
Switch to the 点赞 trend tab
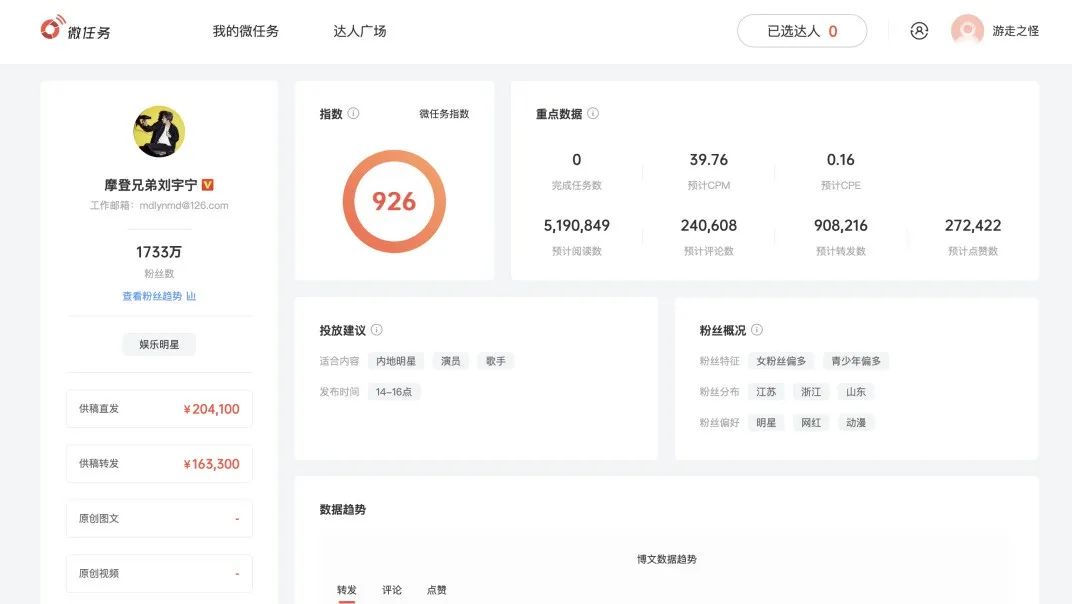(x=435, y=590)
